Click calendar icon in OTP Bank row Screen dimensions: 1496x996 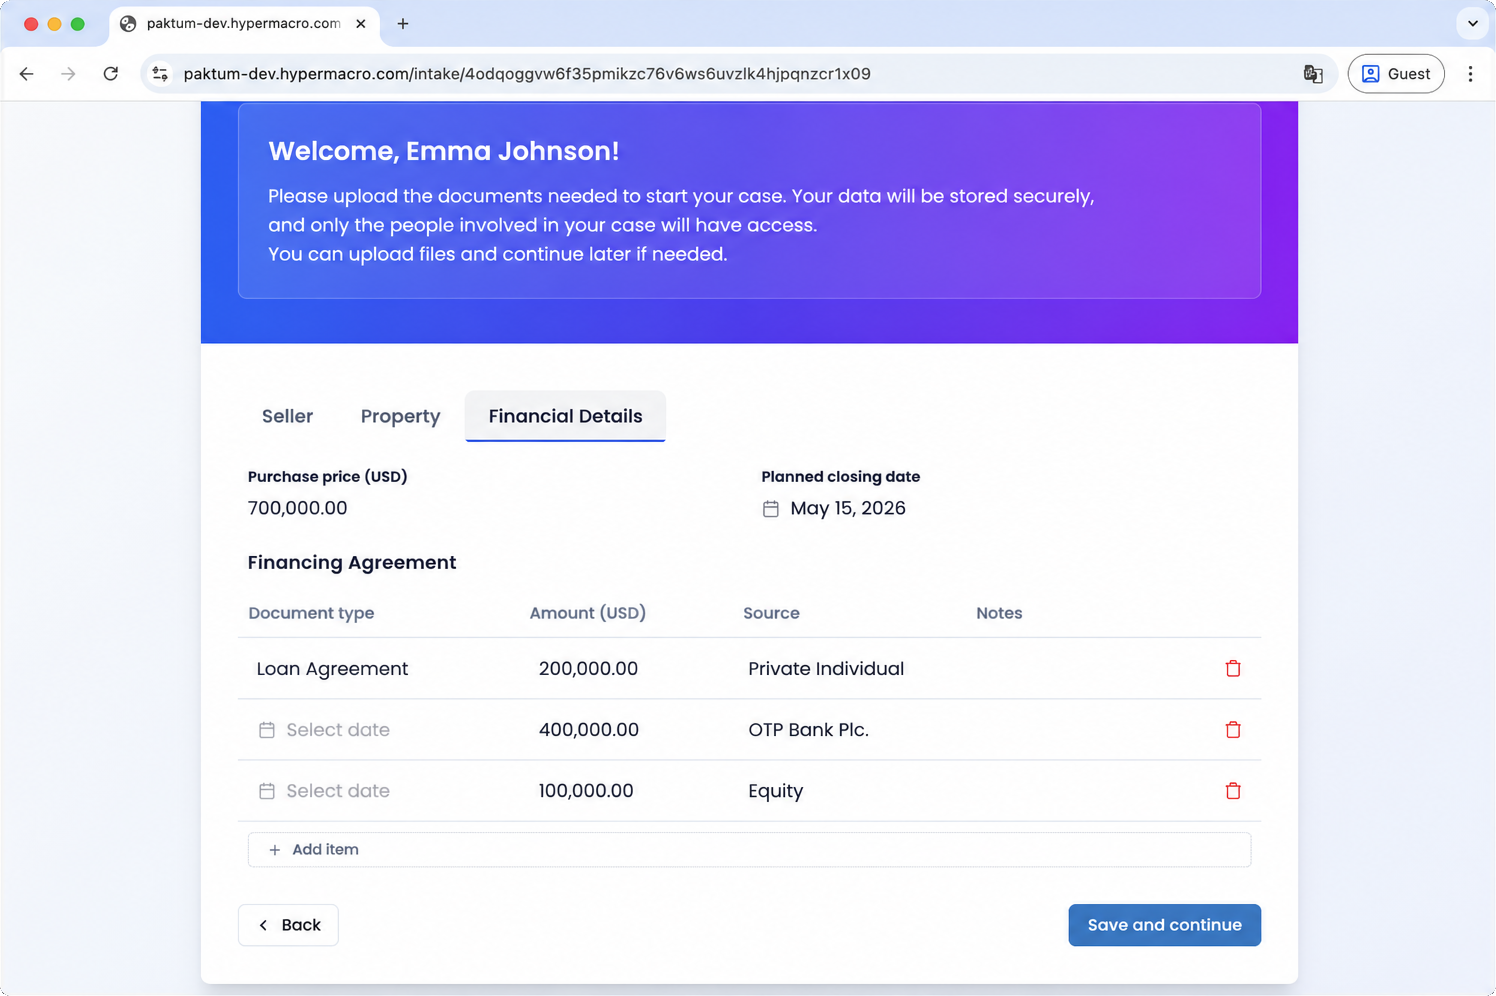coord(267,730)
